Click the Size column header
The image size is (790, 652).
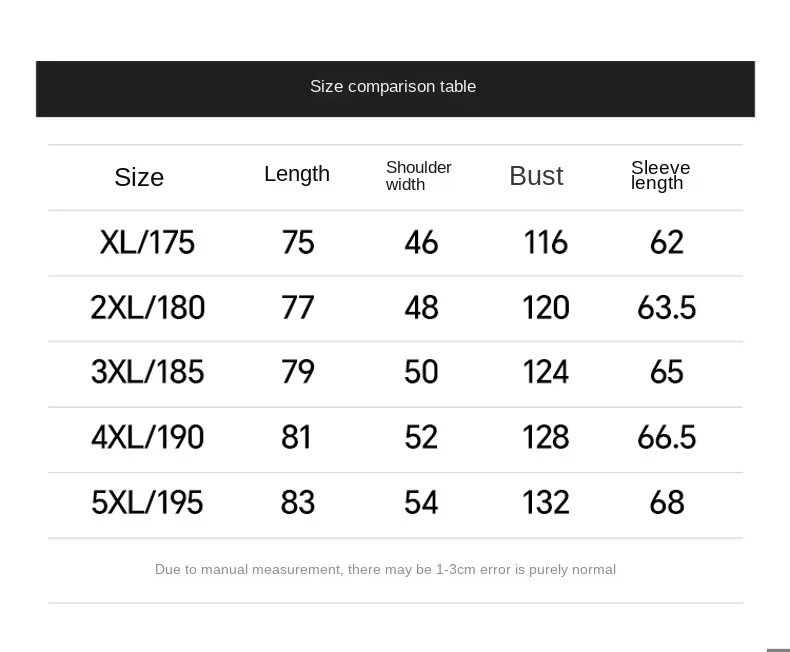(x=139, y=177)
